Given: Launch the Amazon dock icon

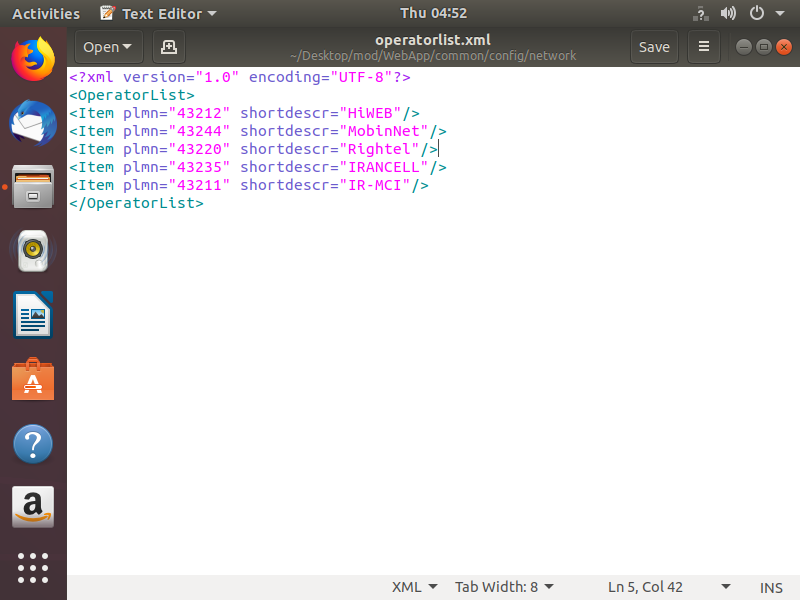Looking at the screenshot, I should (33, 507).
